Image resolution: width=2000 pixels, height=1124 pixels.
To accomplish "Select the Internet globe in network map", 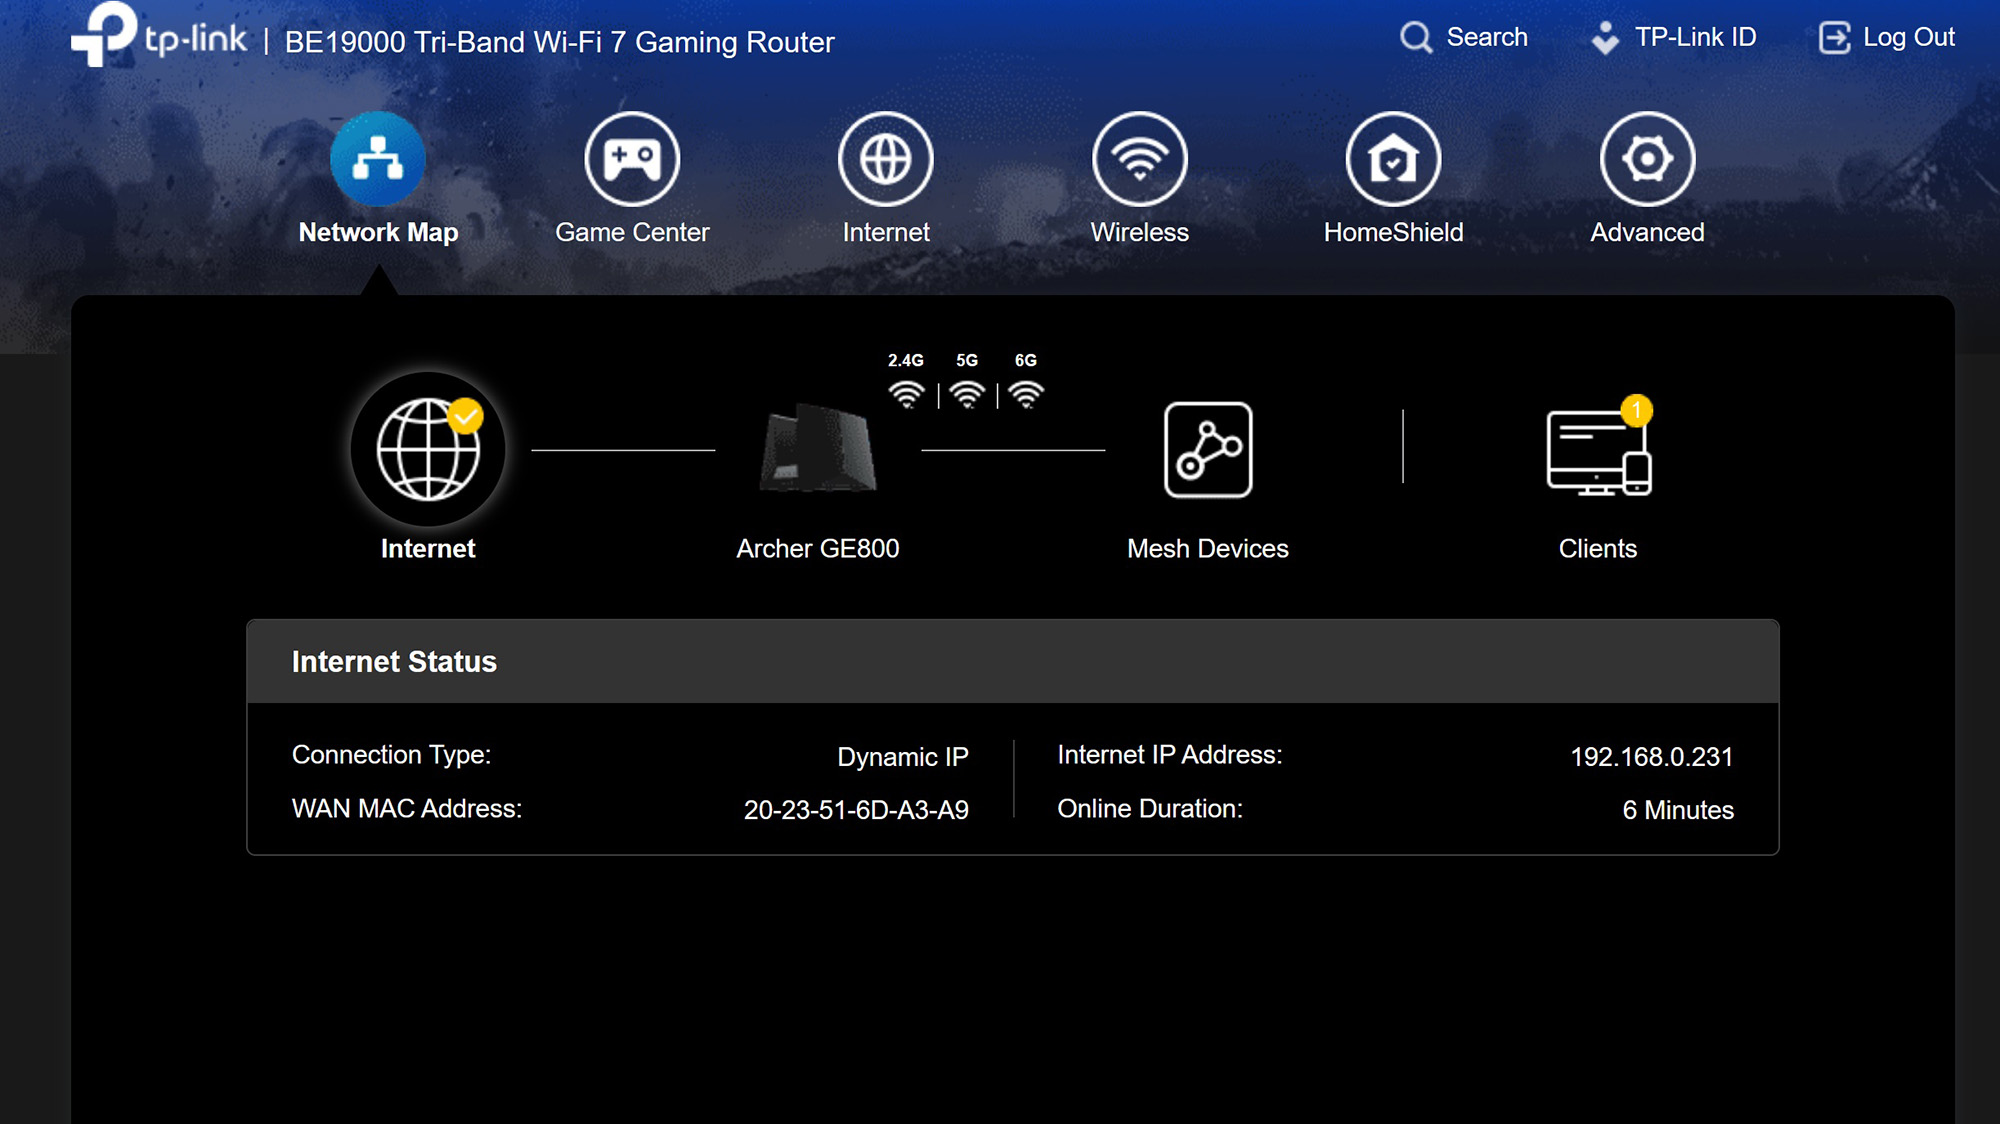I will pyautogui.click(x=428, y=450).
